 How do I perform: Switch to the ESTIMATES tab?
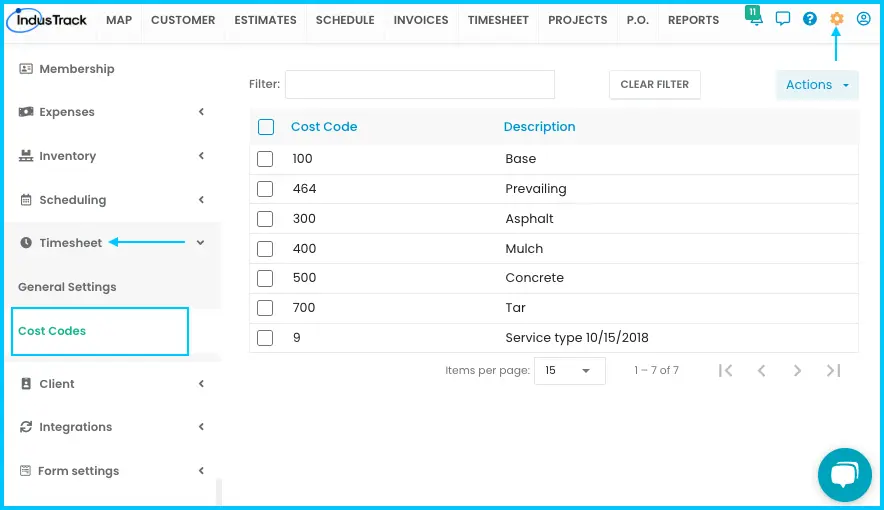coord(265,20)
